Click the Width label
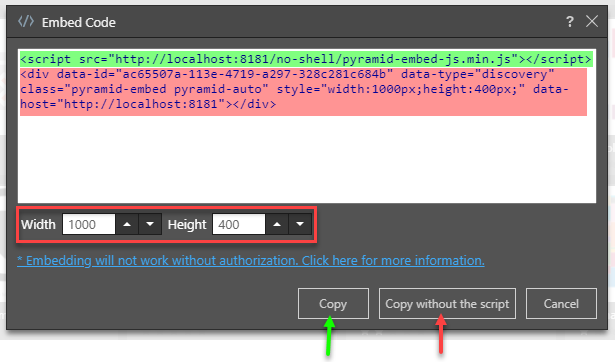 point(38,224)
